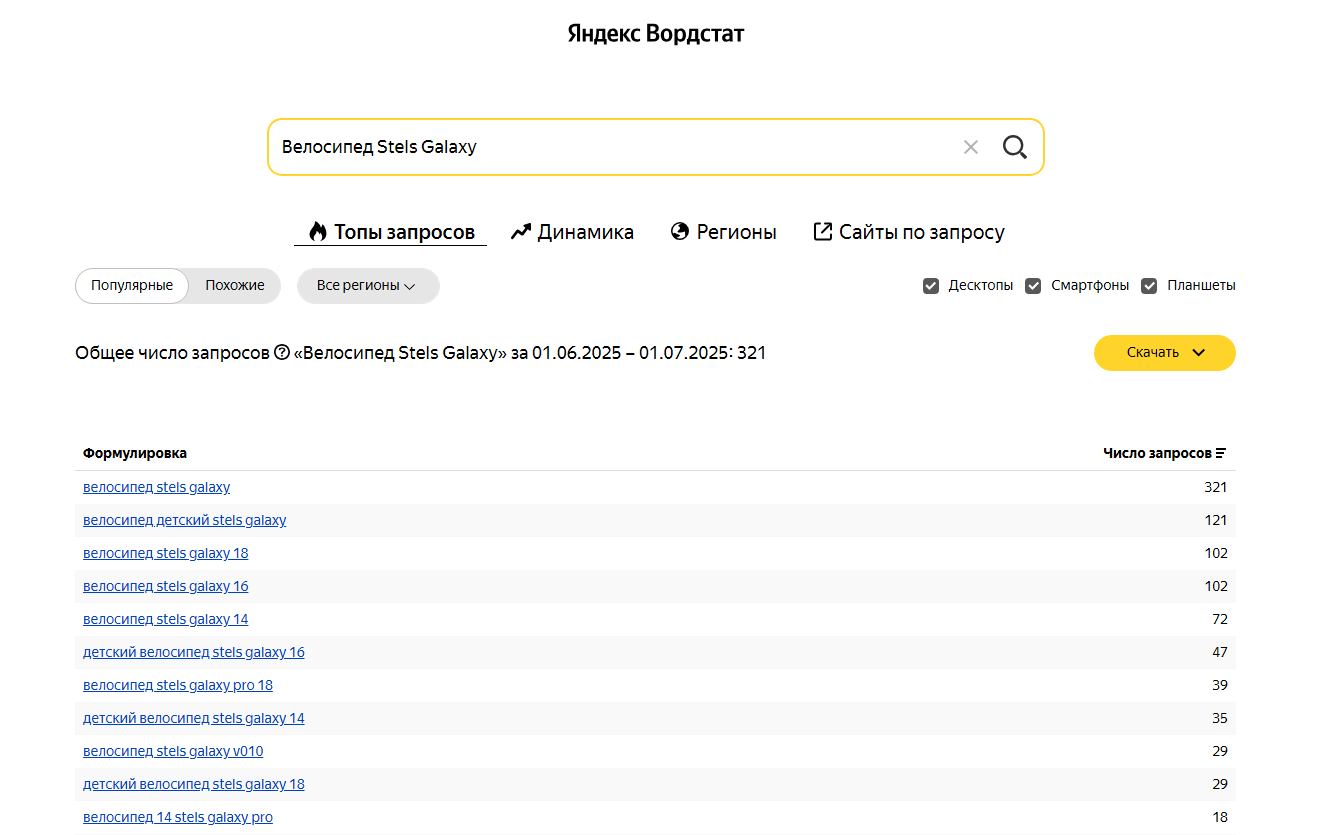
Task: Click the total requests summary text
Action: click(421, 353)
